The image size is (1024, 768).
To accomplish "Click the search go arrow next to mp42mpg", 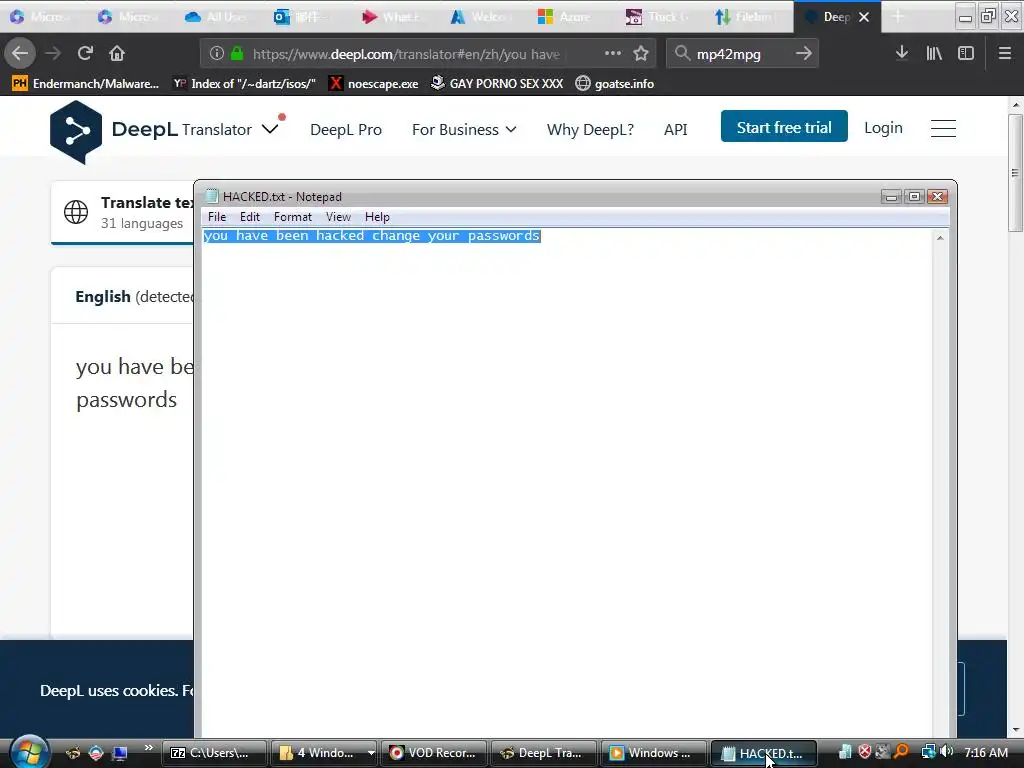I will [x=803, y=53].
